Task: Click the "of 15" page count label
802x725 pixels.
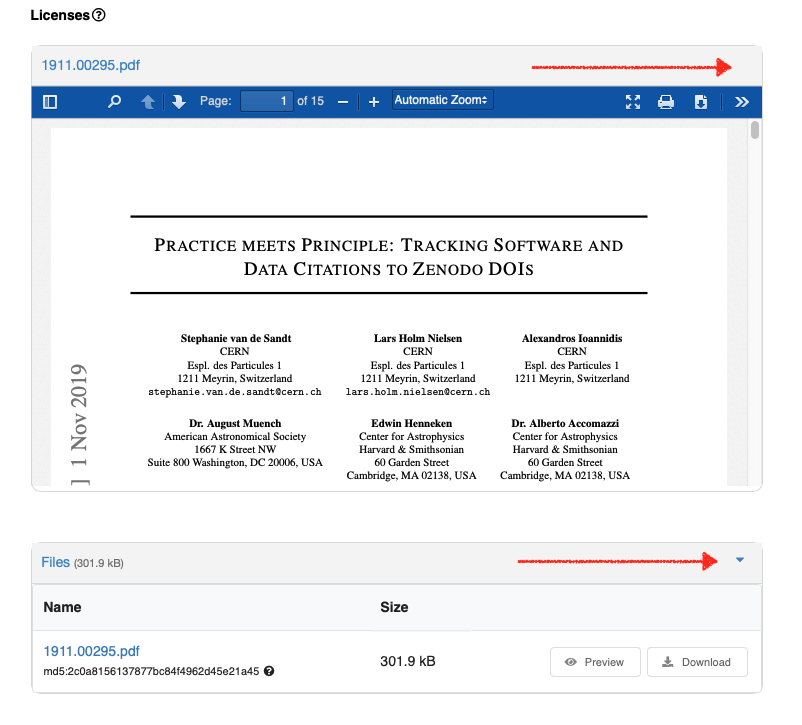Action: [x=310, y=101]
